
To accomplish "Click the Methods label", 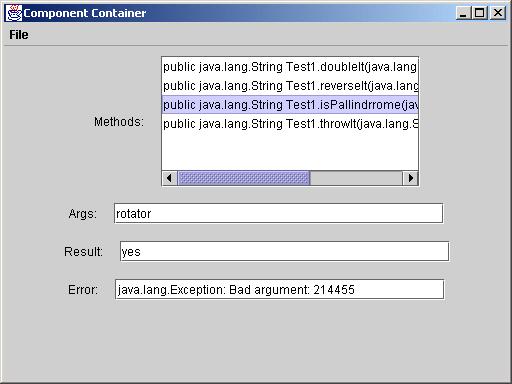I will [x=119, y=122].
